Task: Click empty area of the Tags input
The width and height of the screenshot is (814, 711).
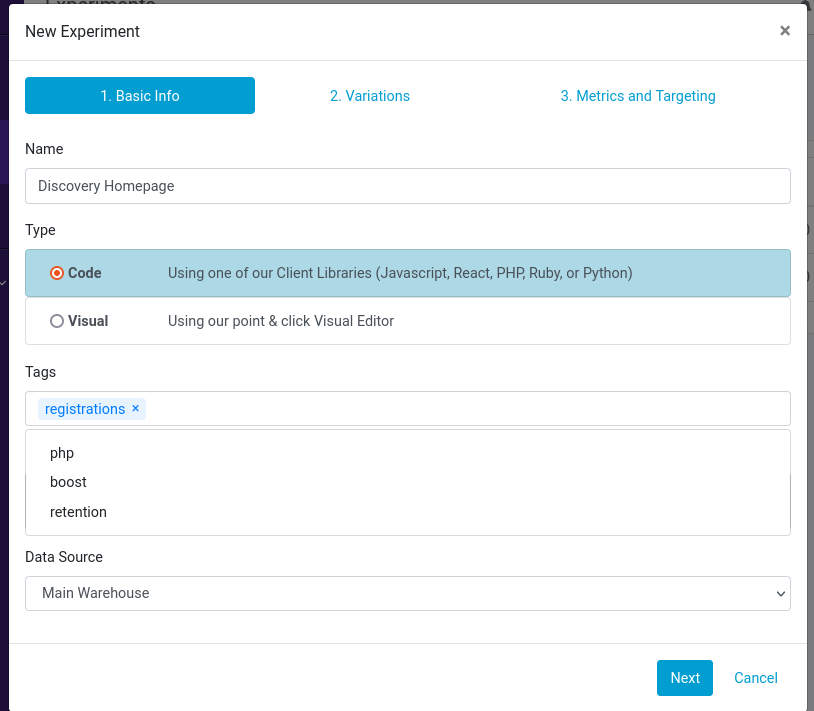Action: pos(460,409)
